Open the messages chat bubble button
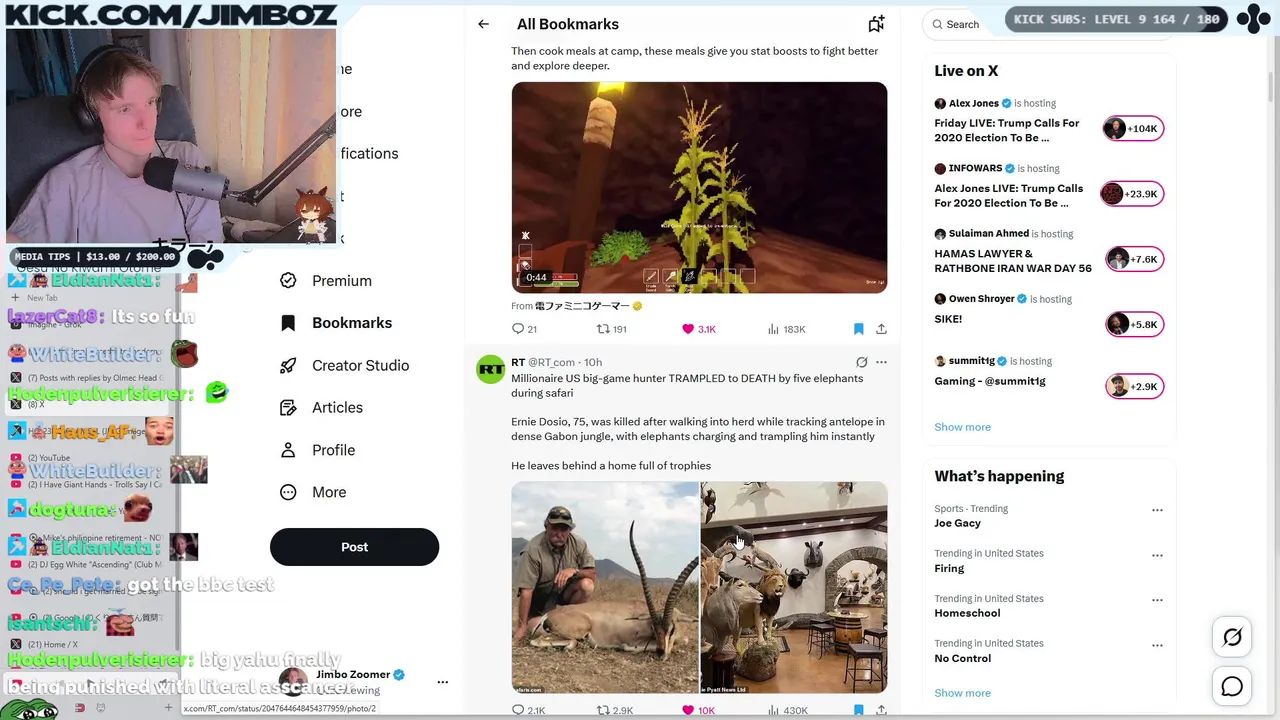This screenshot has width=1280, height=720. [x=1232, y=687]
